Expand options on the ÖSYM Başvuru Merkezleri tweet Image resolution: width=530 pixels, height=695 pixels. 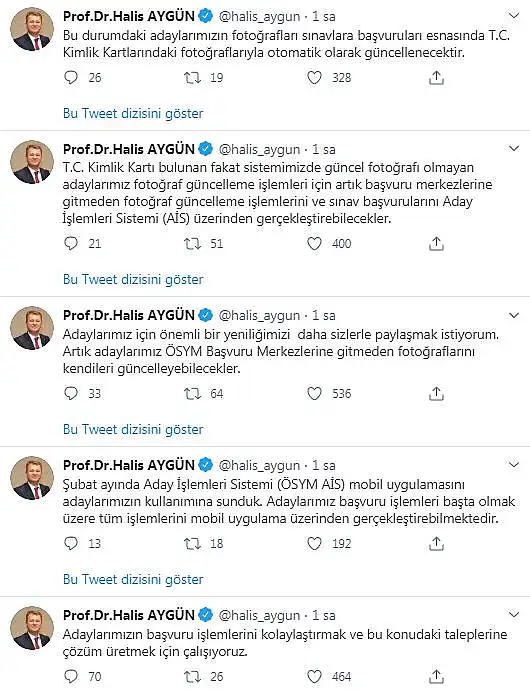click(x=514, y=316)
